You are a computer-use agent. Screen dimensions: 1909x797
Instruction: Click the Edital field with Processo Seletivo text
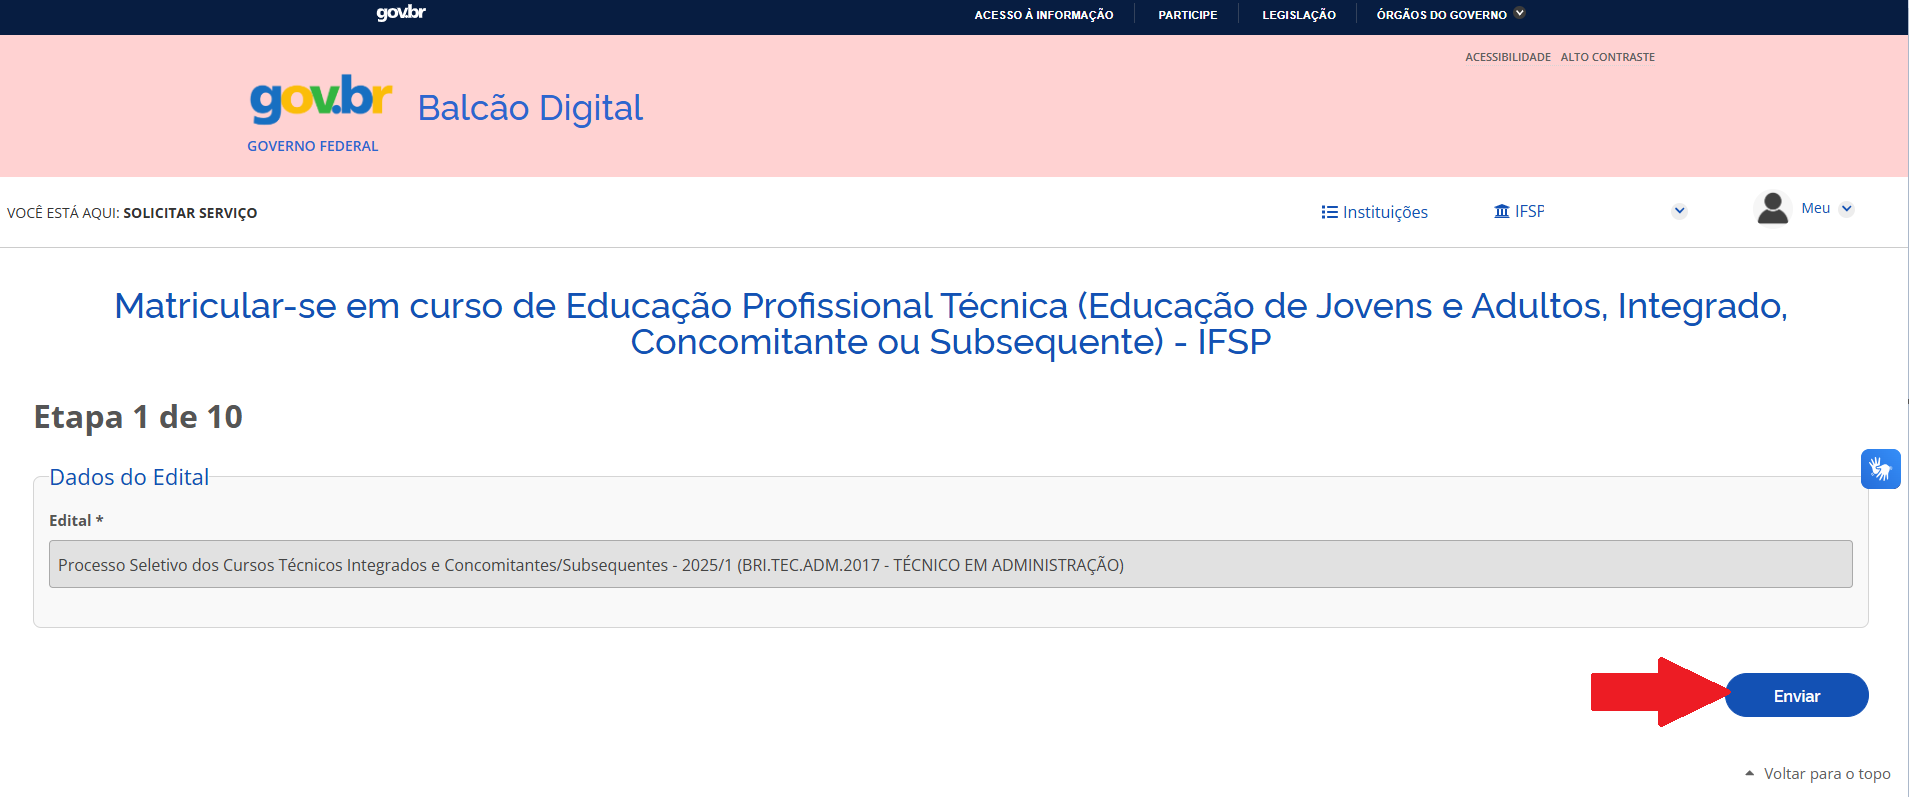pos(950,564)
